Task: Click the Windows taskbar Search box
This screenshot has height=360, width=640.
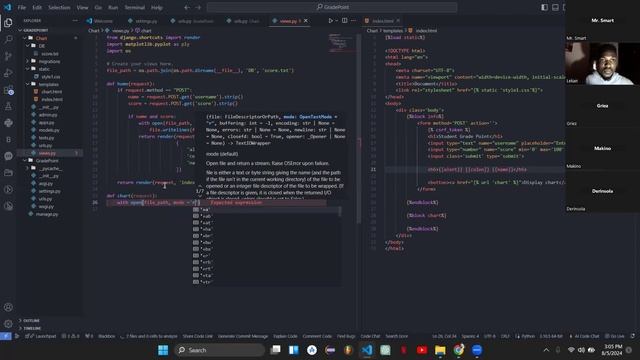Action: pyautogui.click(x=219, y=350)
